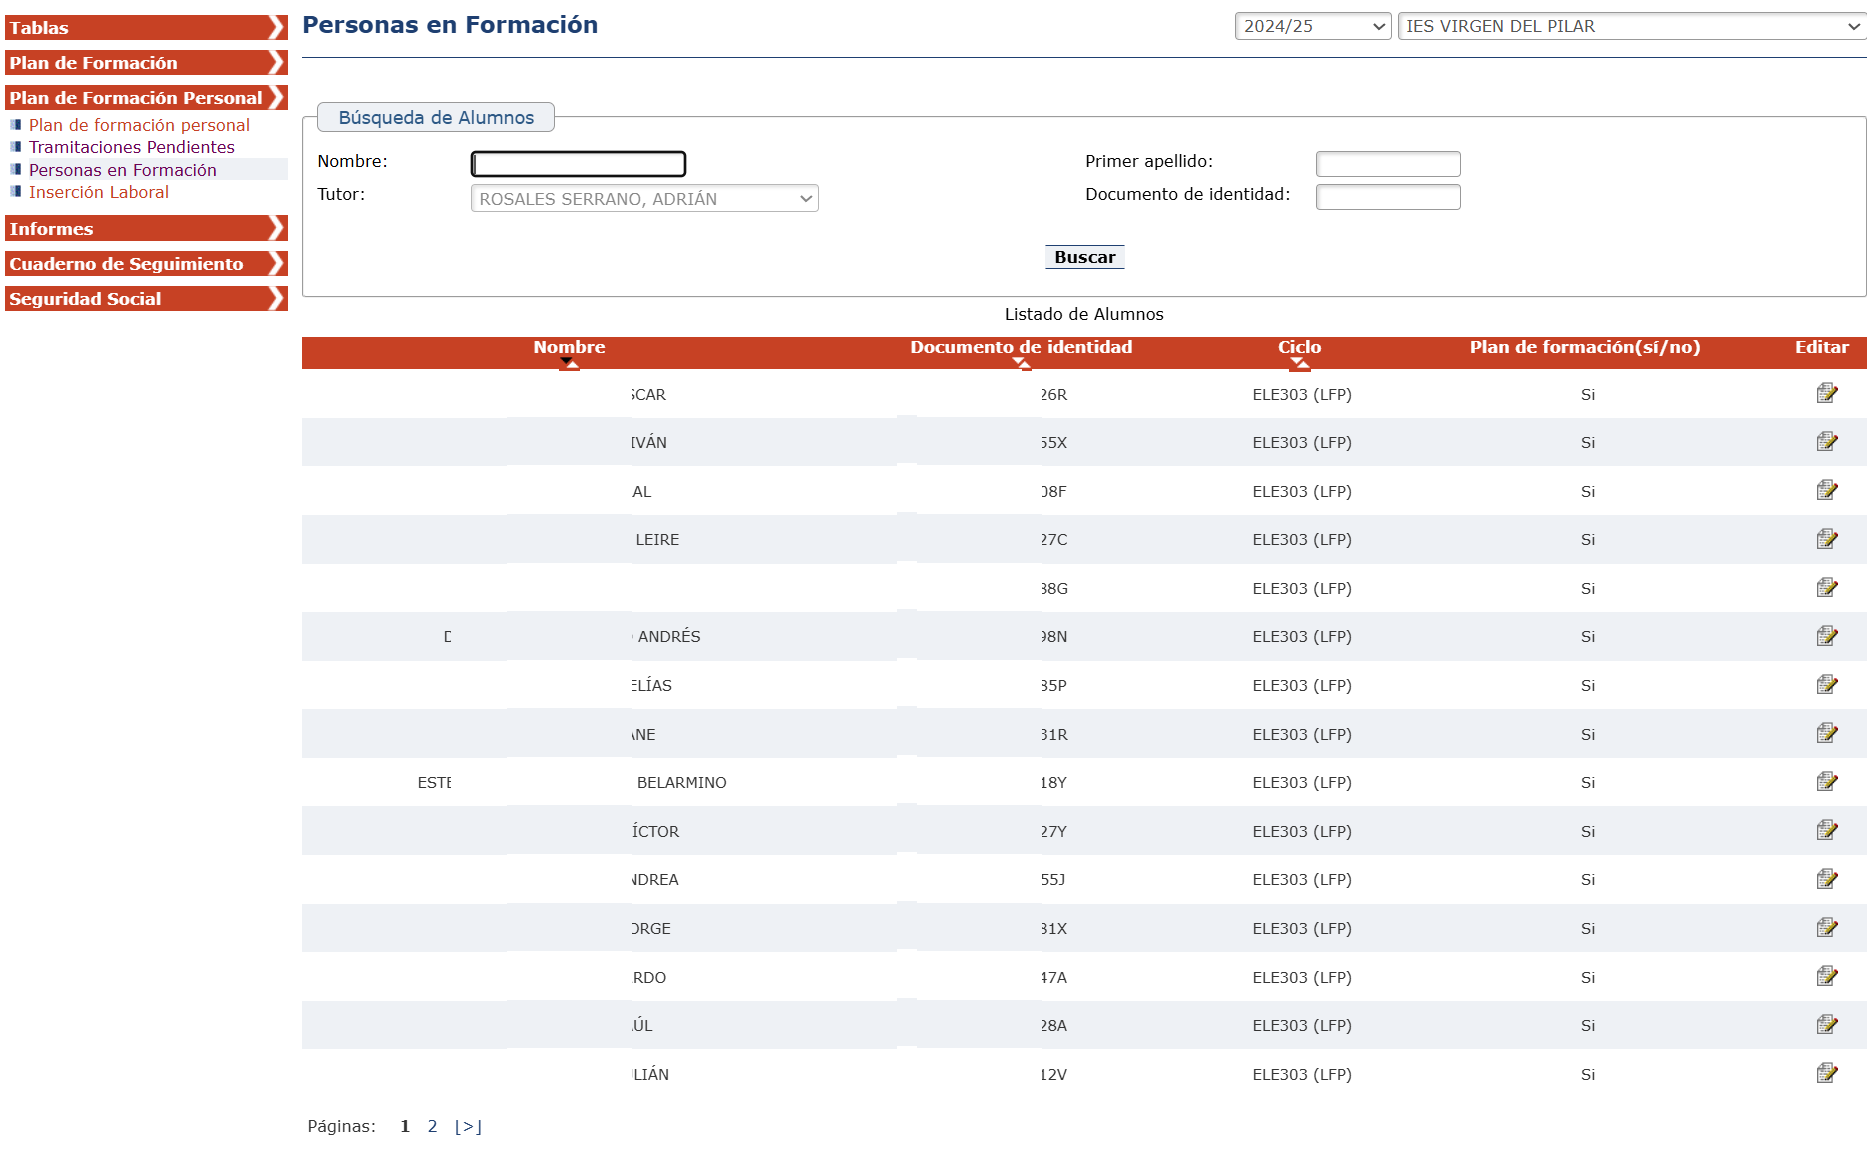Image resolution: width=1867 pixels, height=1162 pixels.
Task: Click edit icon for the ANDRÉS row
Action: (x=1826, y=636)
